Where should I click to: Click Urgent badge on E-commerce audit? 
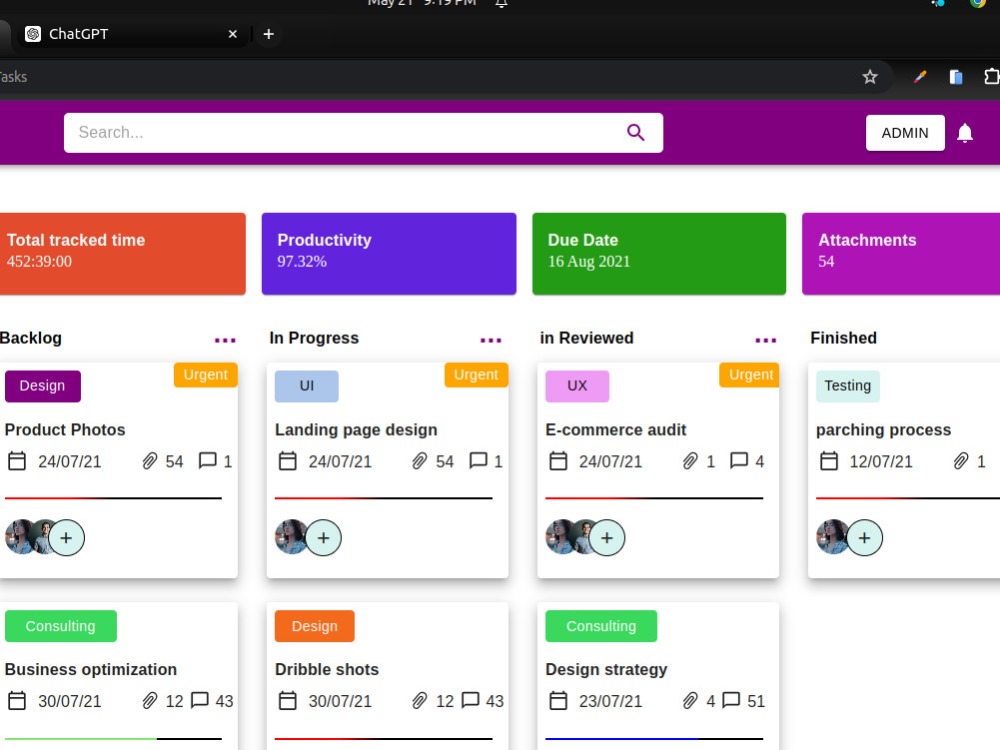751,375
